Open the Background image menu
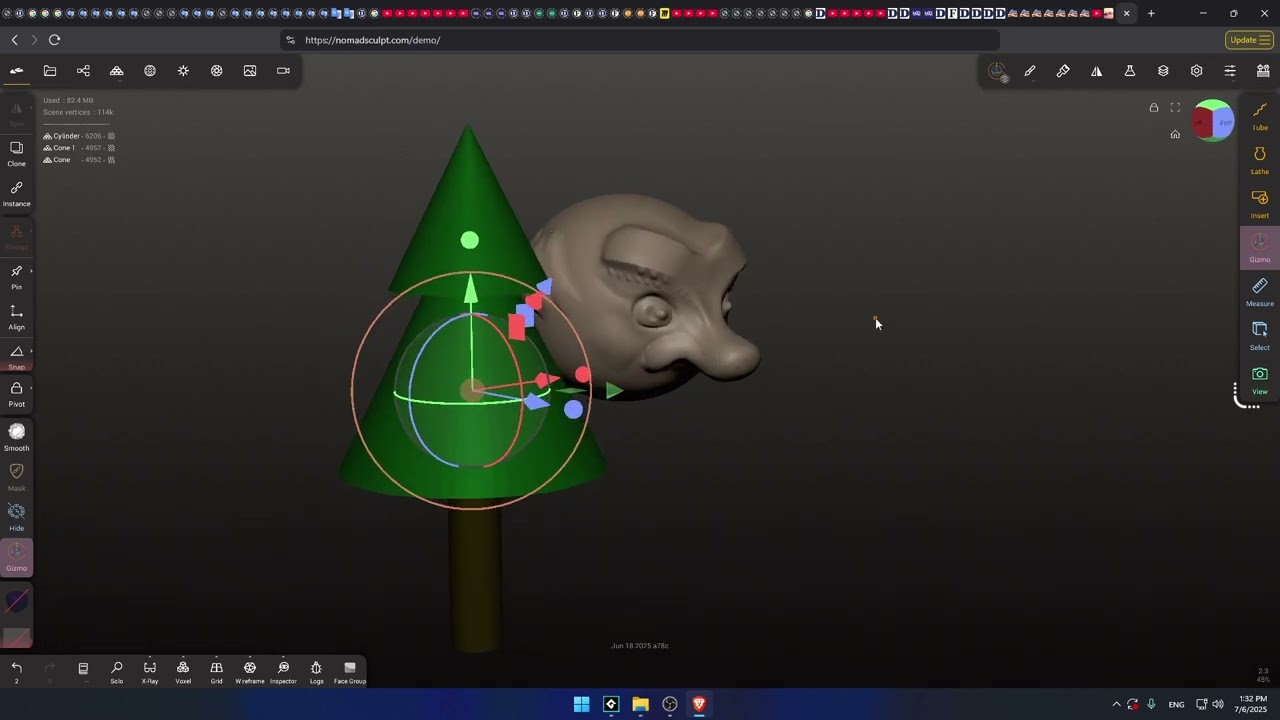This screenshot has height=720, width=1280. point(250,71)
